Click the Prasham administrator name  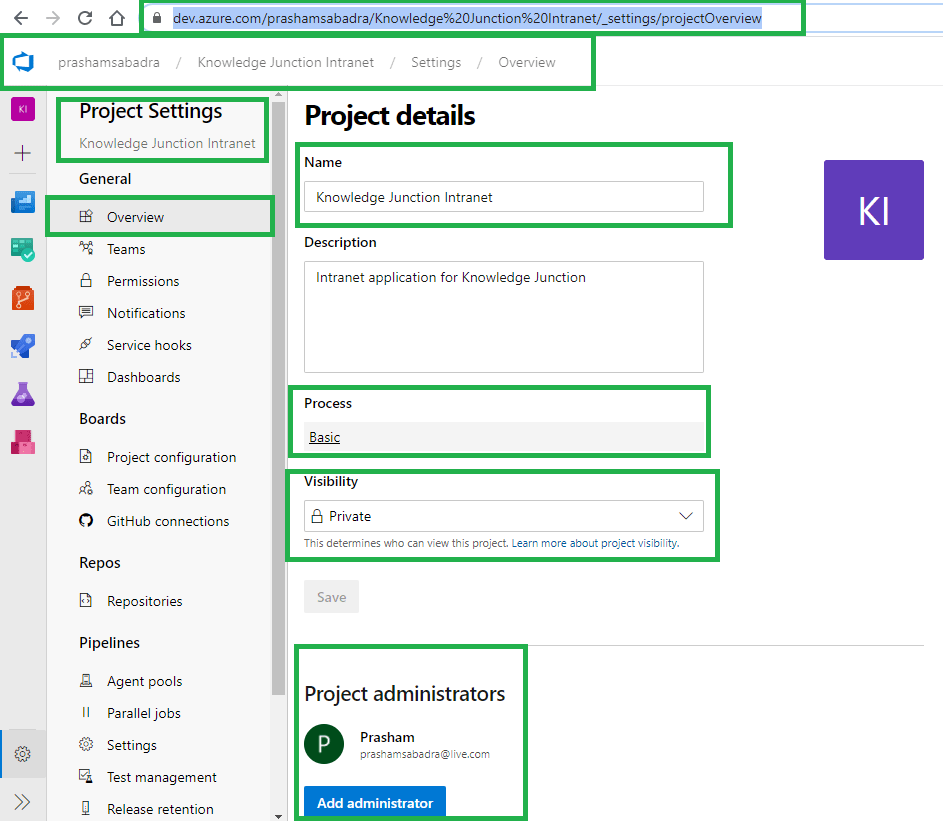pos(387,737)
